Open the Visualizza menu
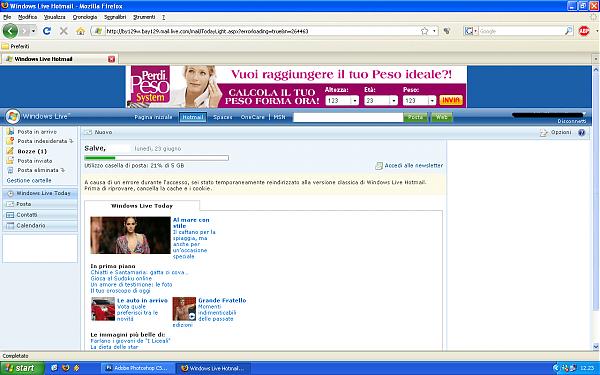Image resolution: width=600 pixels, height=375 pixels. click(x=54, y=17)
